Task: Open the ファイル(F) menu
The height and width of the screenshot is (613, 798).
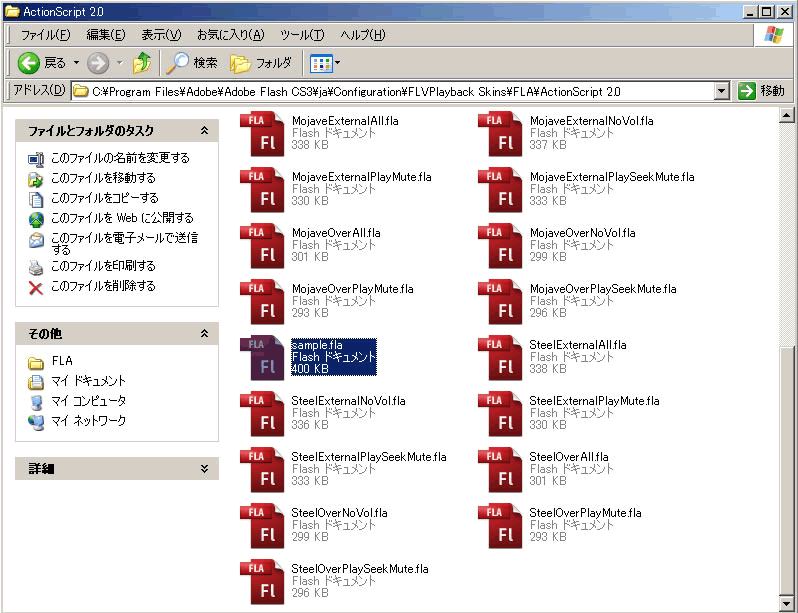Action: [45, 35]
